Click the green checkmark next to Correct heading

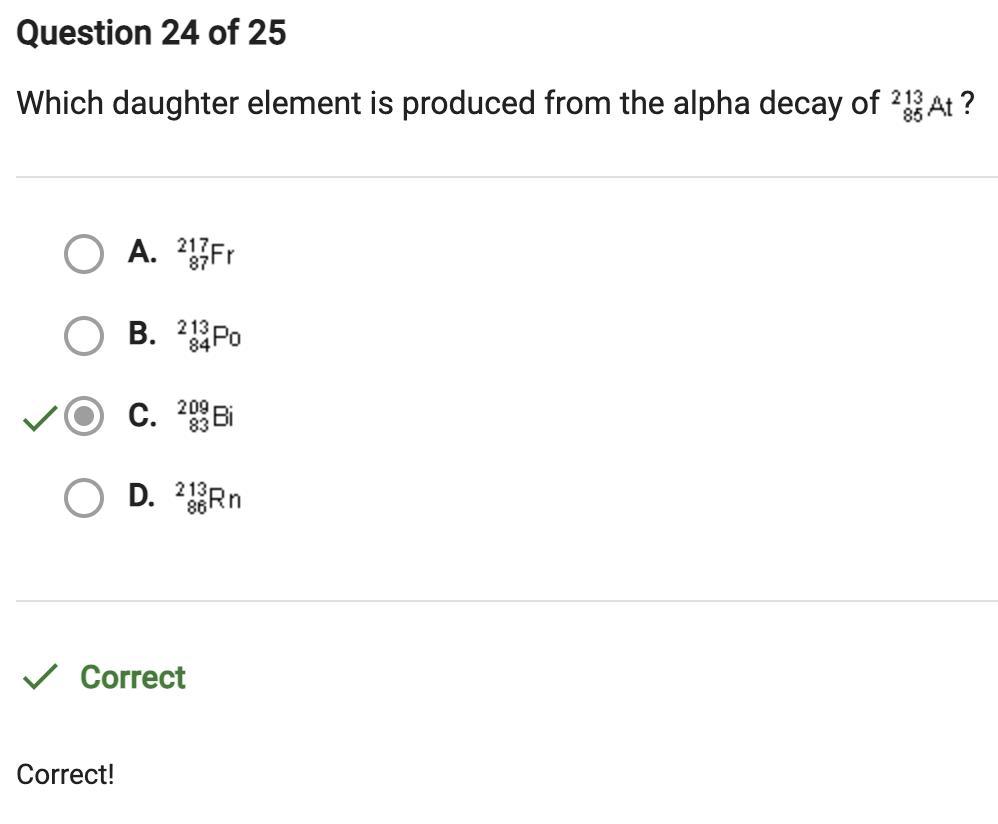(39, 678)
